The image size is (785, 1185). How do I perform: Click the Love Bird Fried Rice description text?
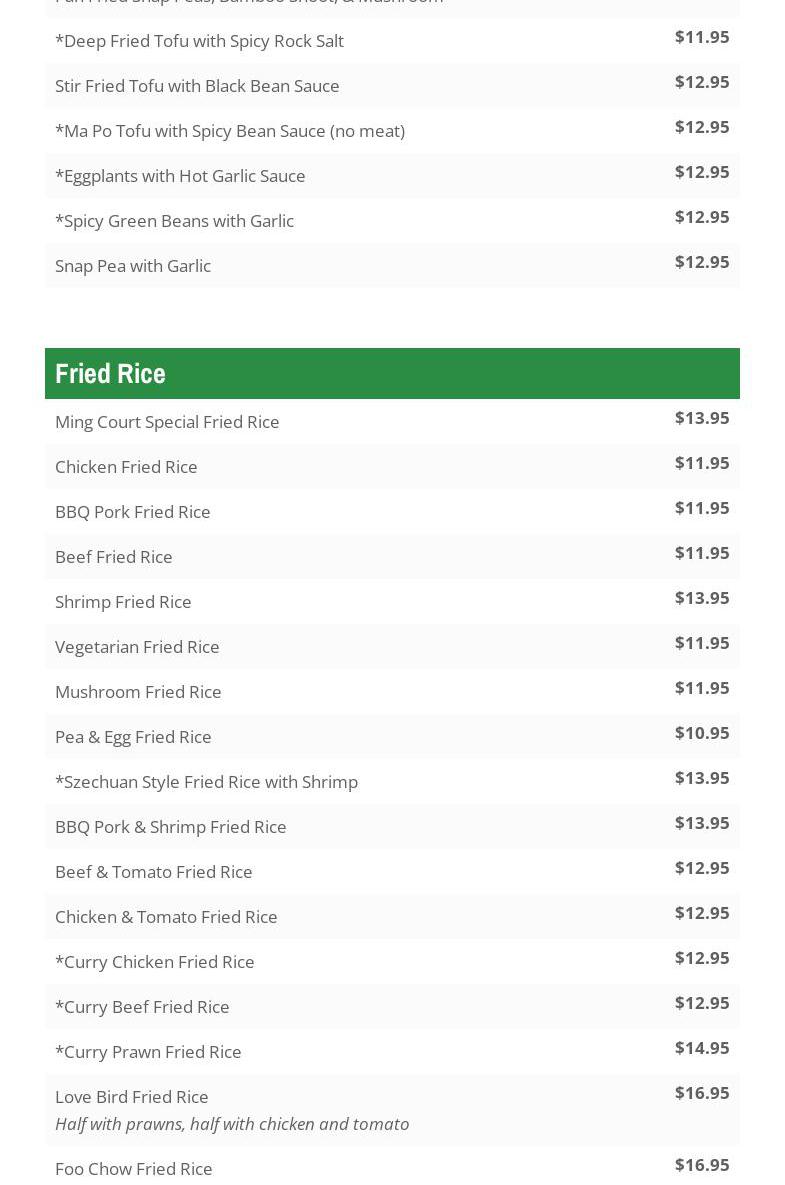point(232,1124)
